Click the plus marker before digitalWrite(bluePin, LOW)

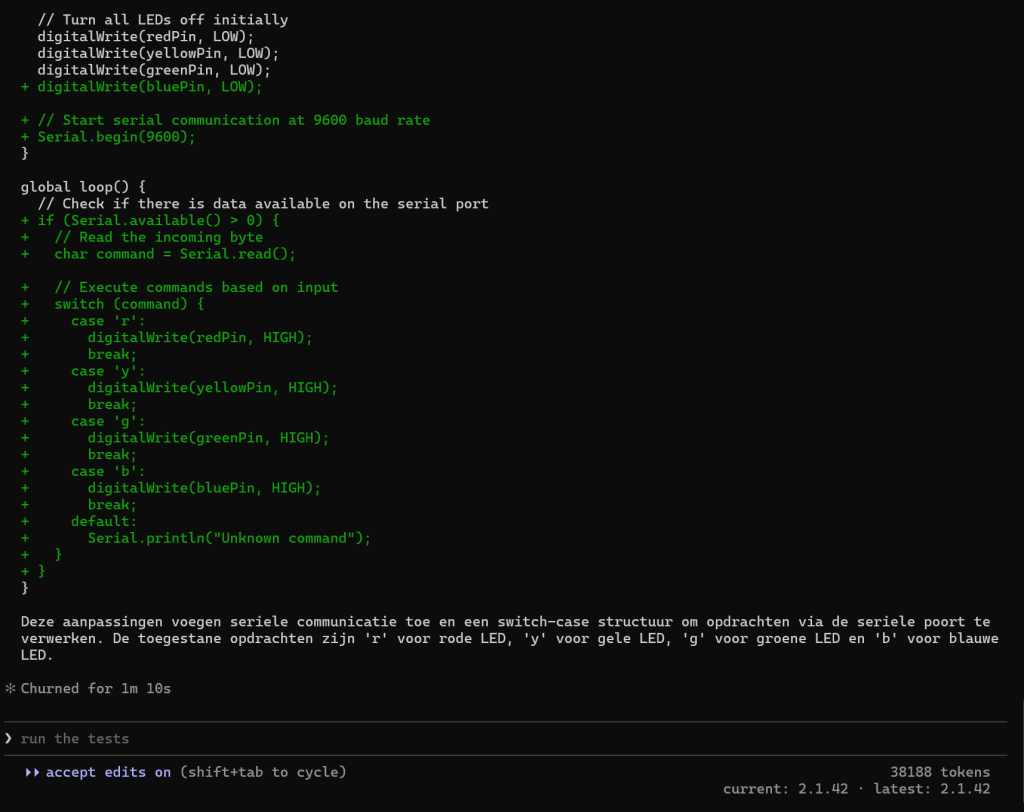pos(25,87)
